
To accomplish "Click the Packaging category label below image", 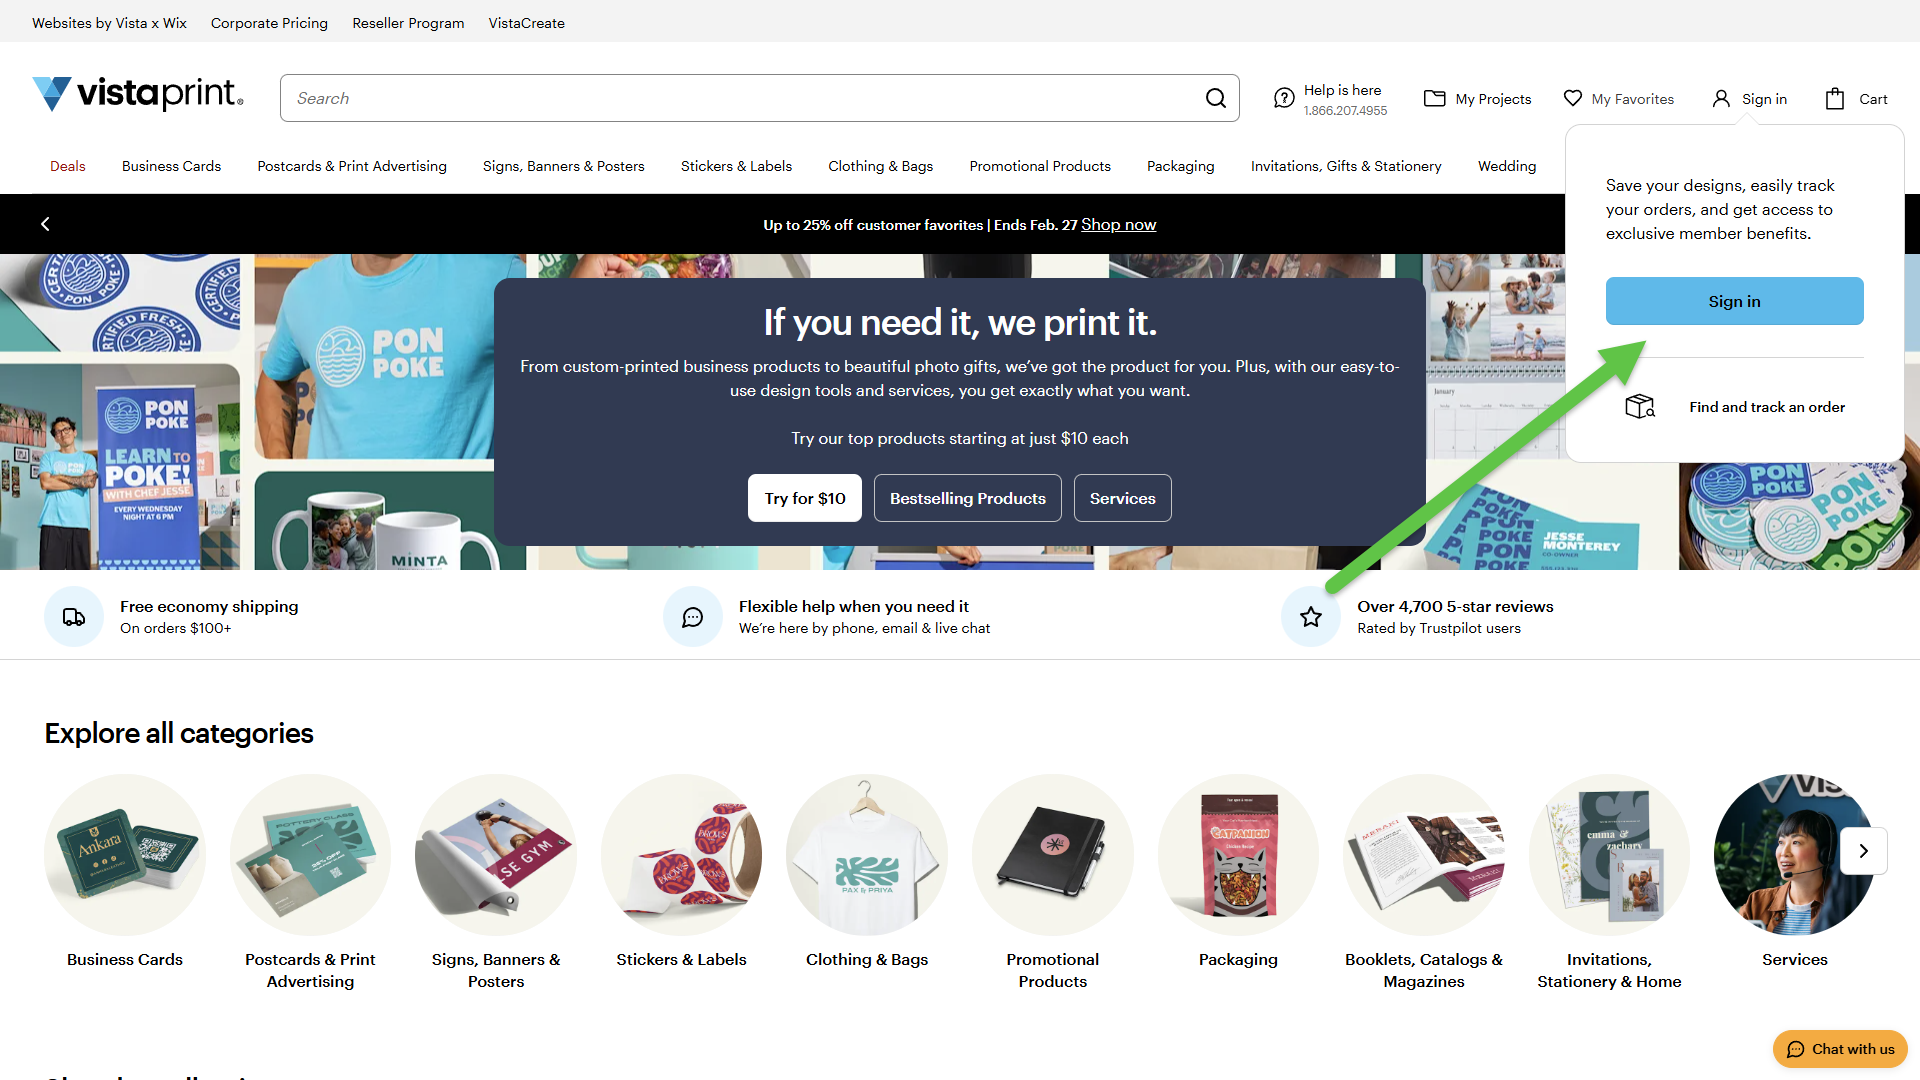I will pos(1238,959).
